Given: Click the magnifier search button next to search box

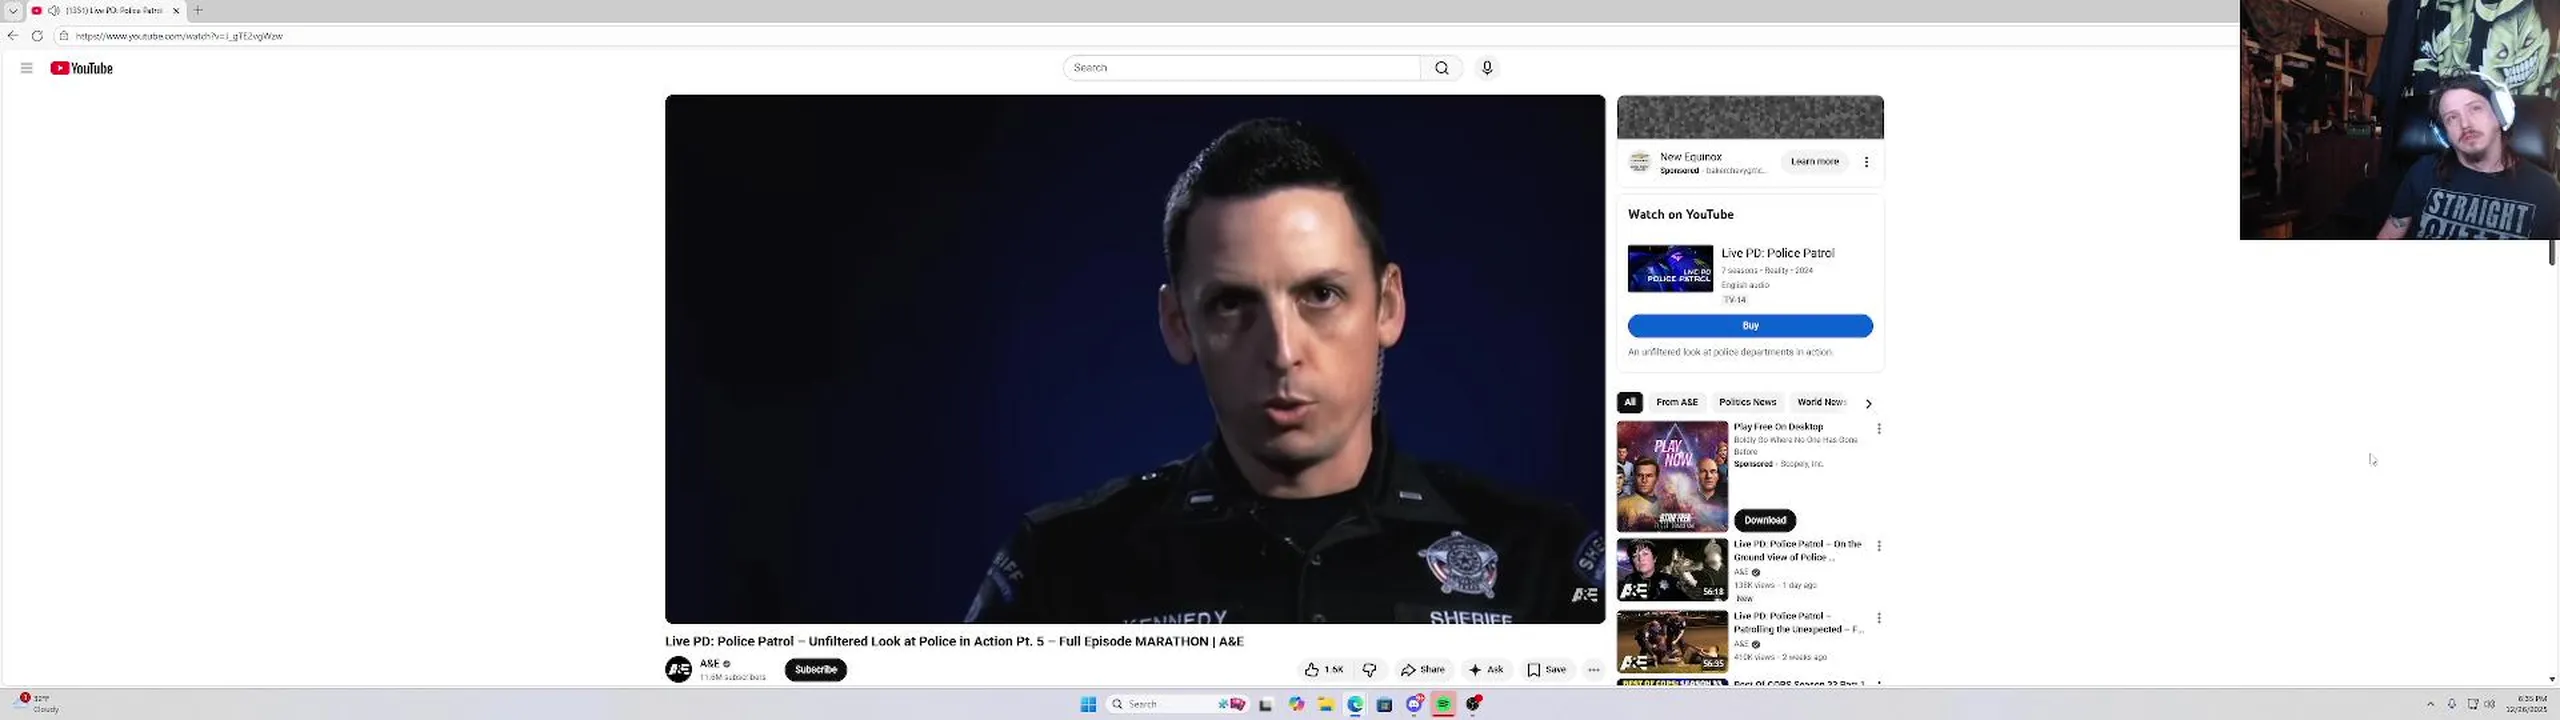Looking at the screenshot, I should [1441, 68].
